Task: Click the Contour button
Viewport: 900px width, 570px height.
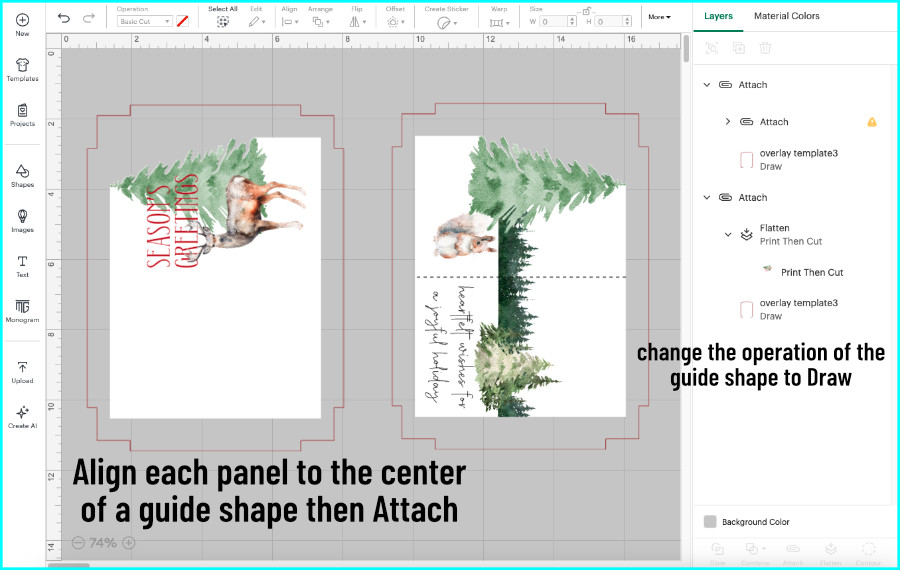Action: (x=868, y=553)
